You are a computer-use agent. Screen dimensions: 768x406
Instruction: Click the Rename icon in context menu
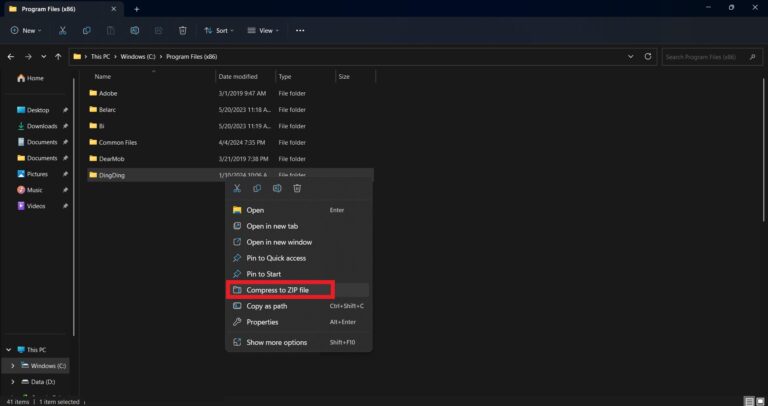pos(277,189)
